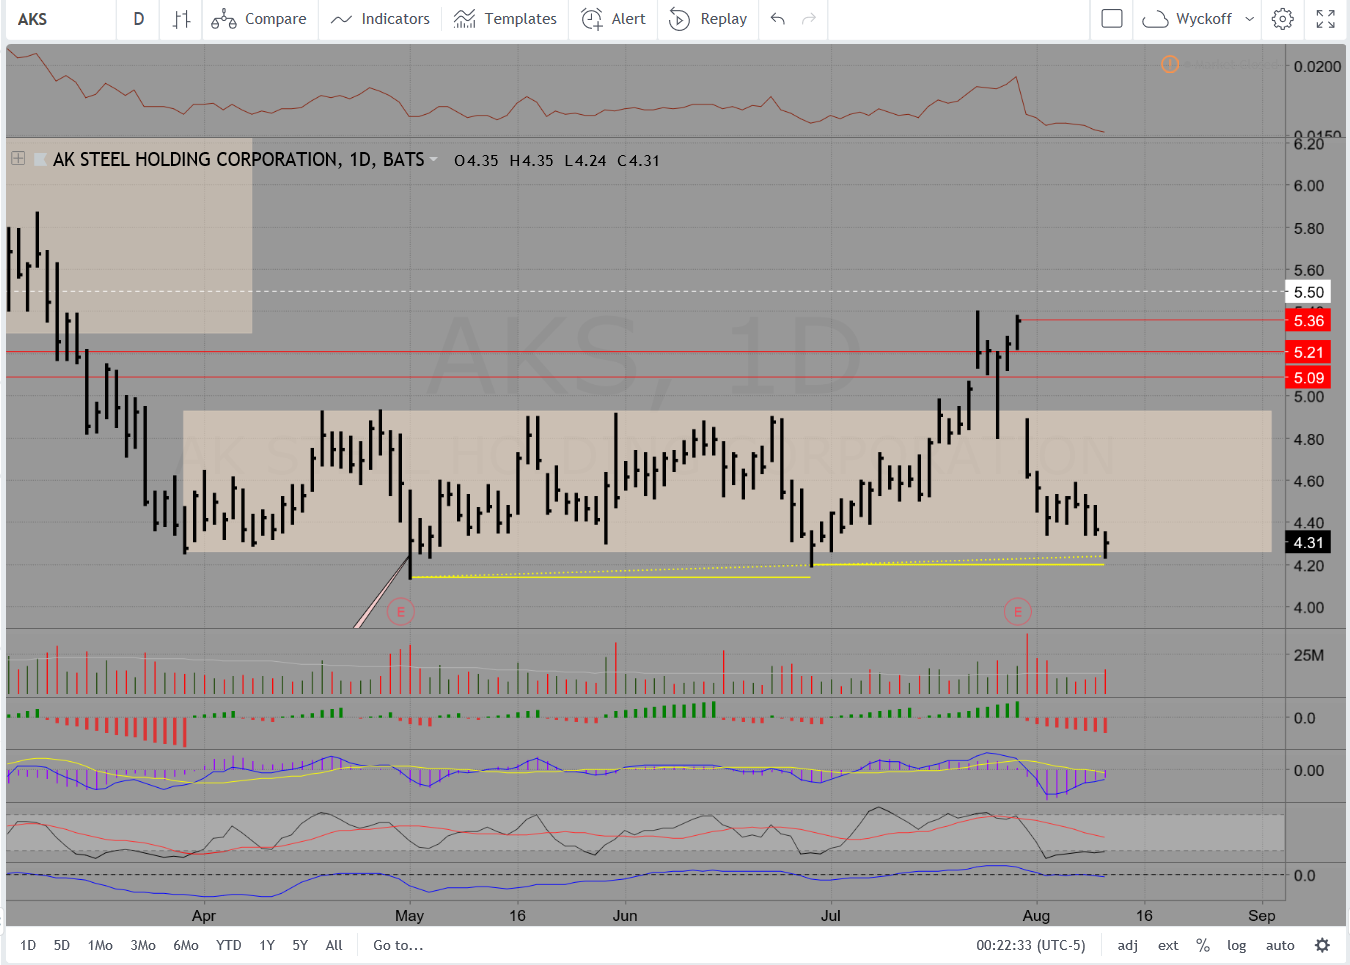1350x965 pixels.
Task: Select the red 5.09 price label
Action: click(1308, 377)
